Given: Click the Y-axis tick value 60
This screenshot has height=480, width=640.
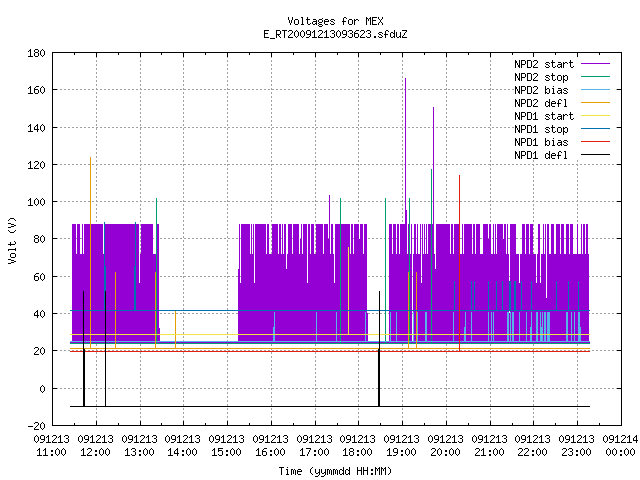Looking at the screenshot, I should [x=39, y=277].
